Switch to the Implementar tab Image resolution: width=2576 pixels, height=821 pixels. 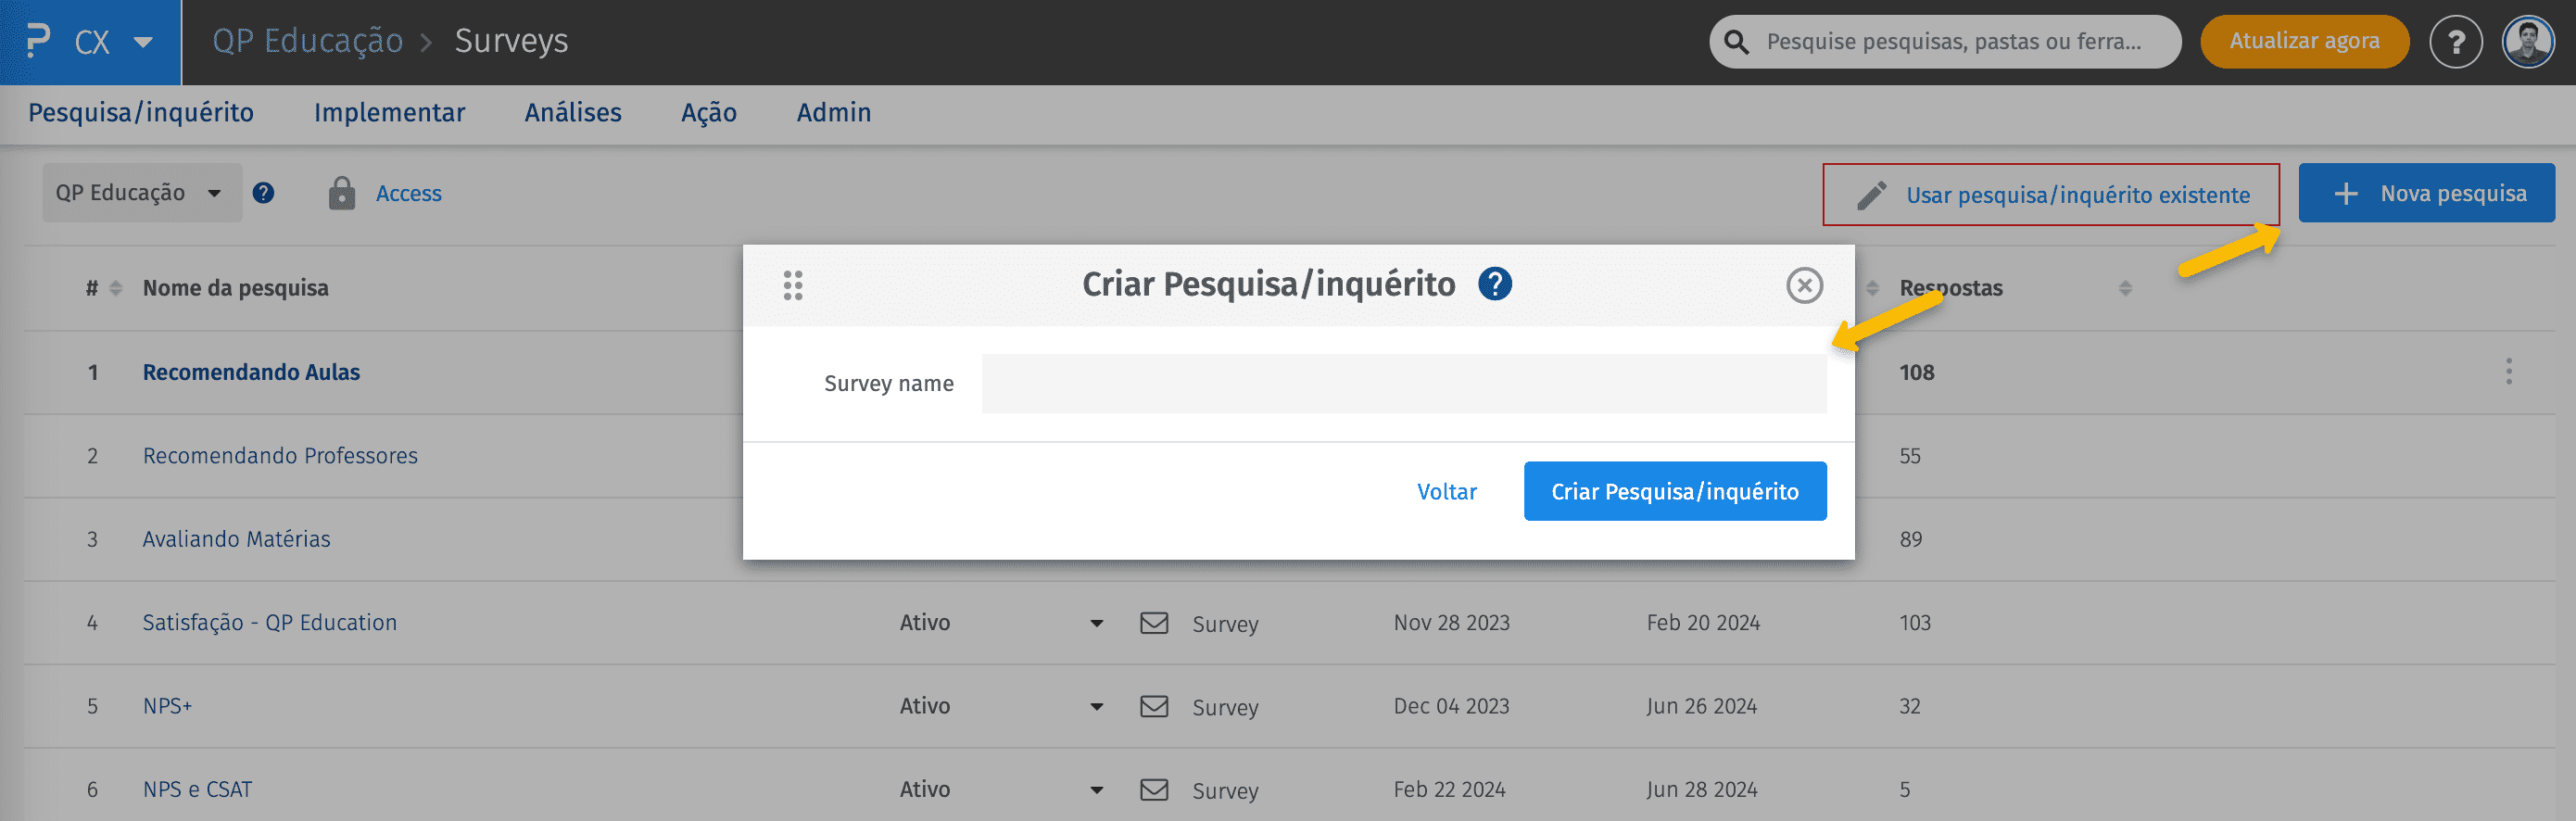click(389, 113)
